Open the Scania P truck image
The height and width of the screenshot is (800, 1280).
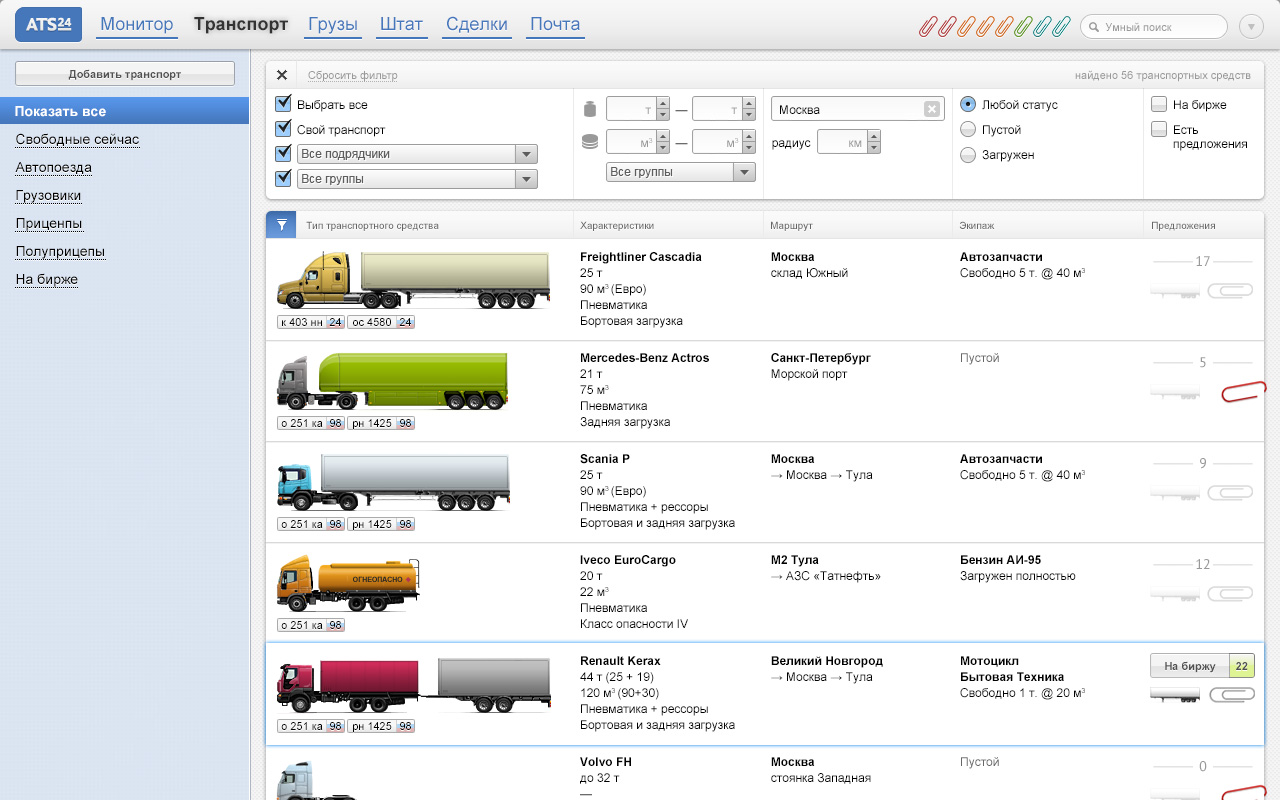click(x=393, y=482)
